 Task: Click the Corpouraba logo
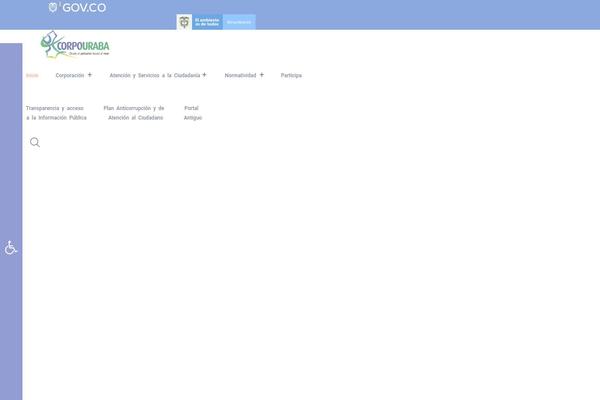point(75,45)
